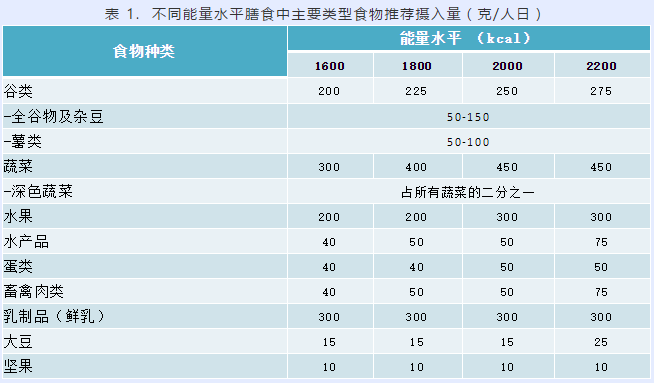The height and width of the screenshot is (383, 654).
Task: Select the row label 水产品
Action: click(x=26, y=242)
